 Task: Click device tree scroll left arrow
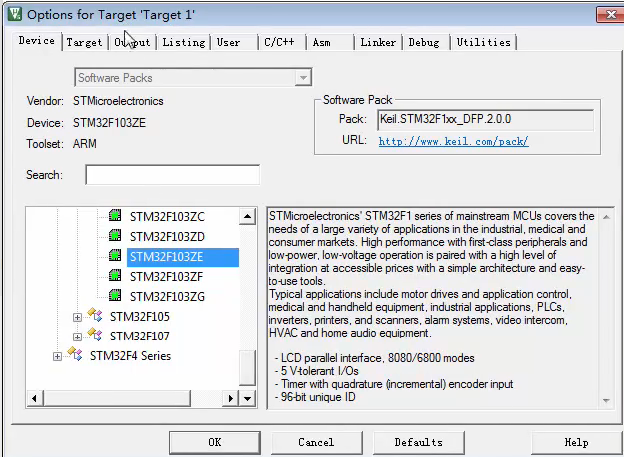[34, 398]
